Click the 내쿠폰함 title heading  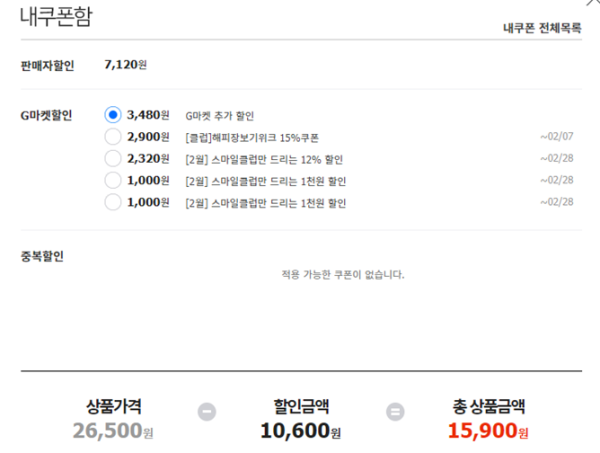[x=56, y=17]
